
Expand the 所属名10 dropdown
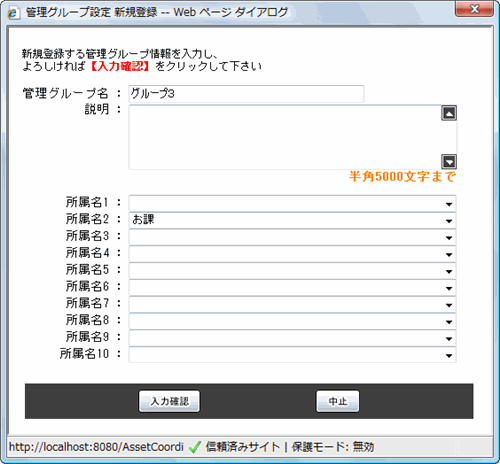[x=292, y=355]
